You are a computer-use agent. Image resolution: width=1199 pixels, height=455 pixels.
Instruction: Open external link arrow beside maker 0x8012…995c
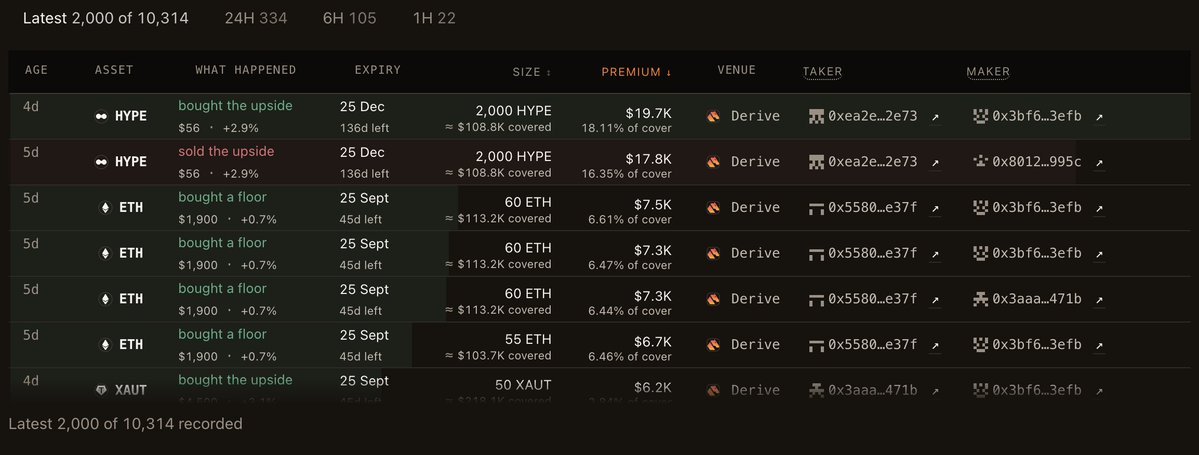[x=1100, y=163]
